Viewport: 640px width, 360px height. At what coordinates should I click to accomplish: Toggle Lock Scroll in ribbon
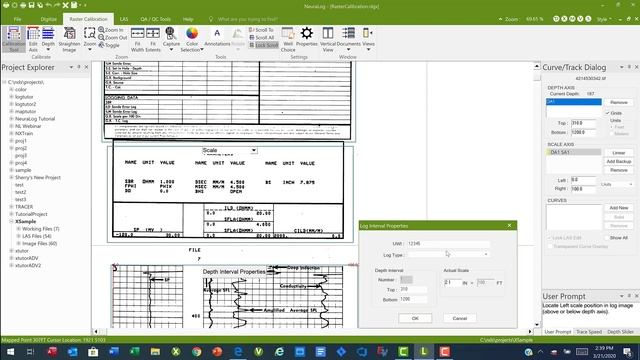(264, 45)
